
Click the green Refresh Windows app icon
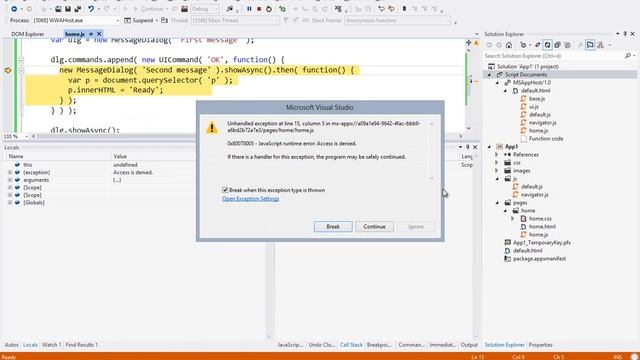[x=282, y=9]
